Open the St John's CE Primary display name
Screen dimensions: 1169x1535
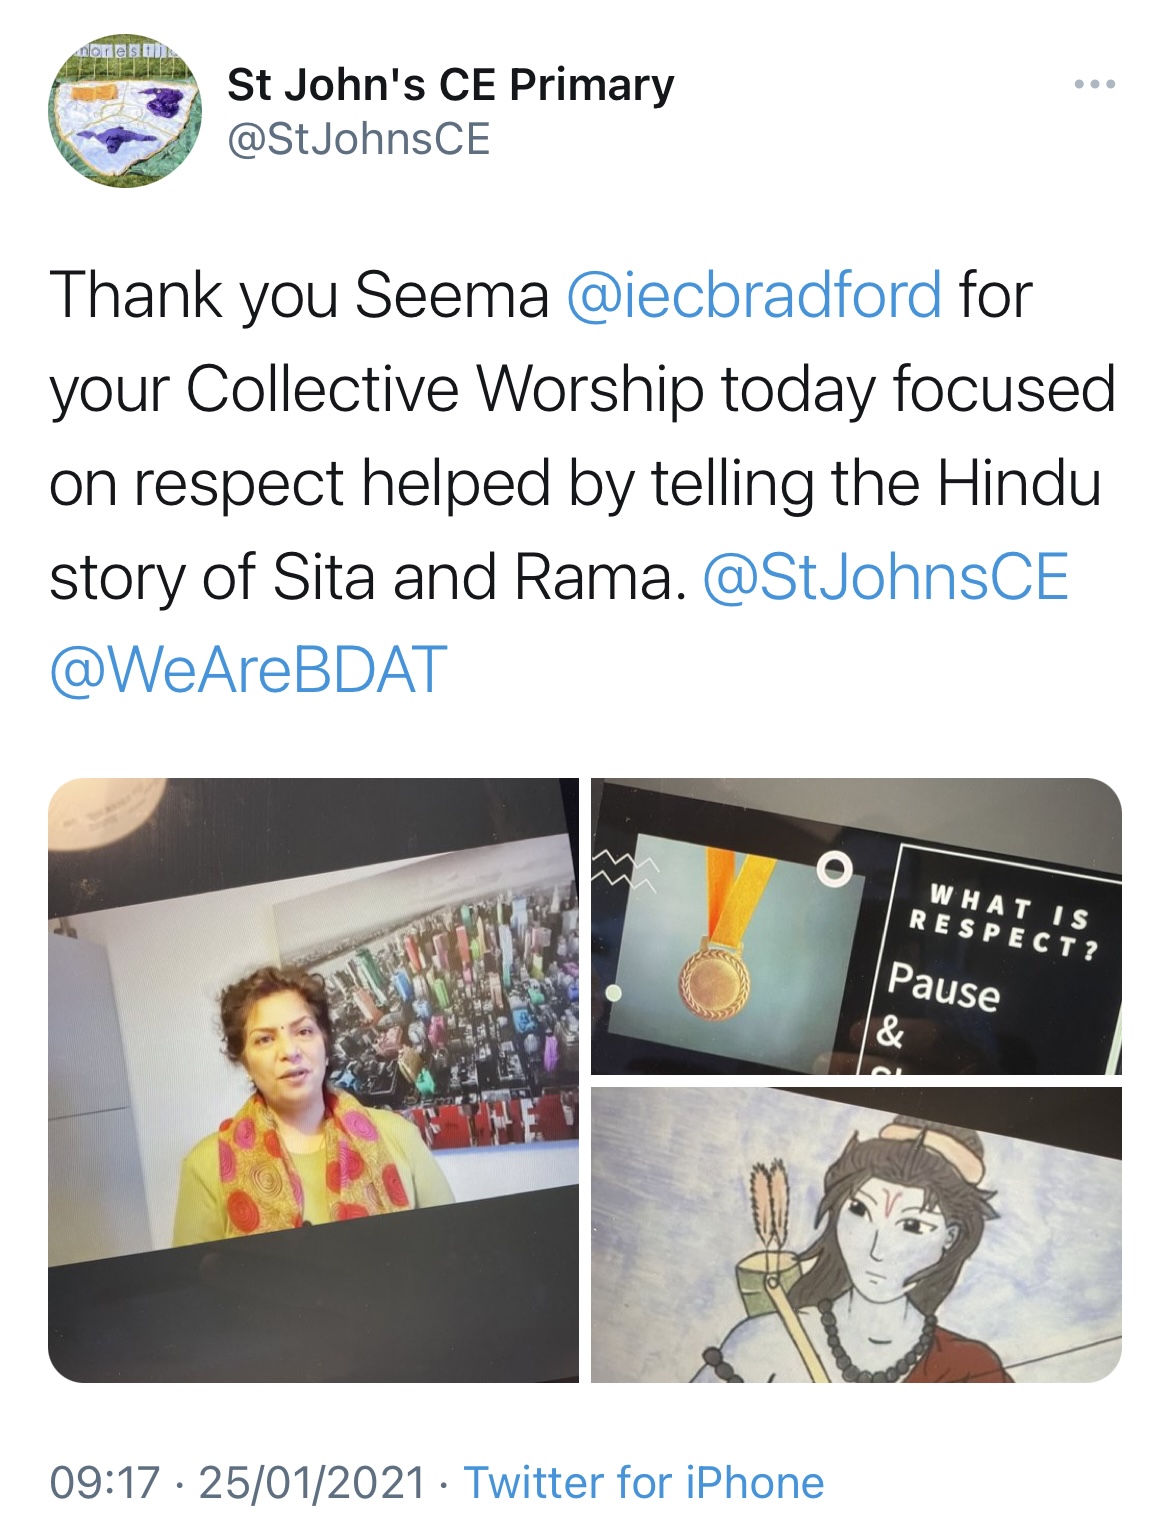(x=450, y=84)
